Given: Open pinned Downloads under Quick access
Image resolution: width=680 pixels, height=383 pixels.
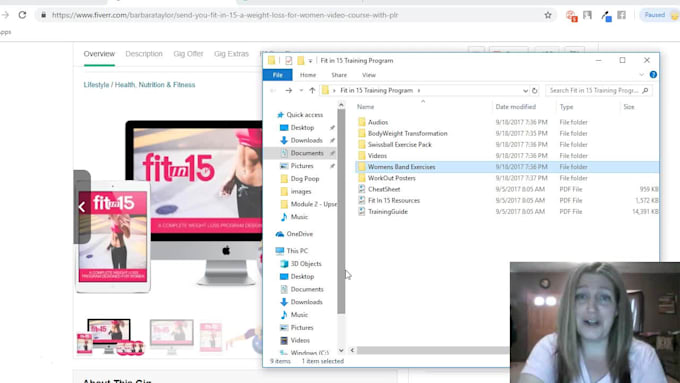Looking at the screenshot, I should point(307,141).
